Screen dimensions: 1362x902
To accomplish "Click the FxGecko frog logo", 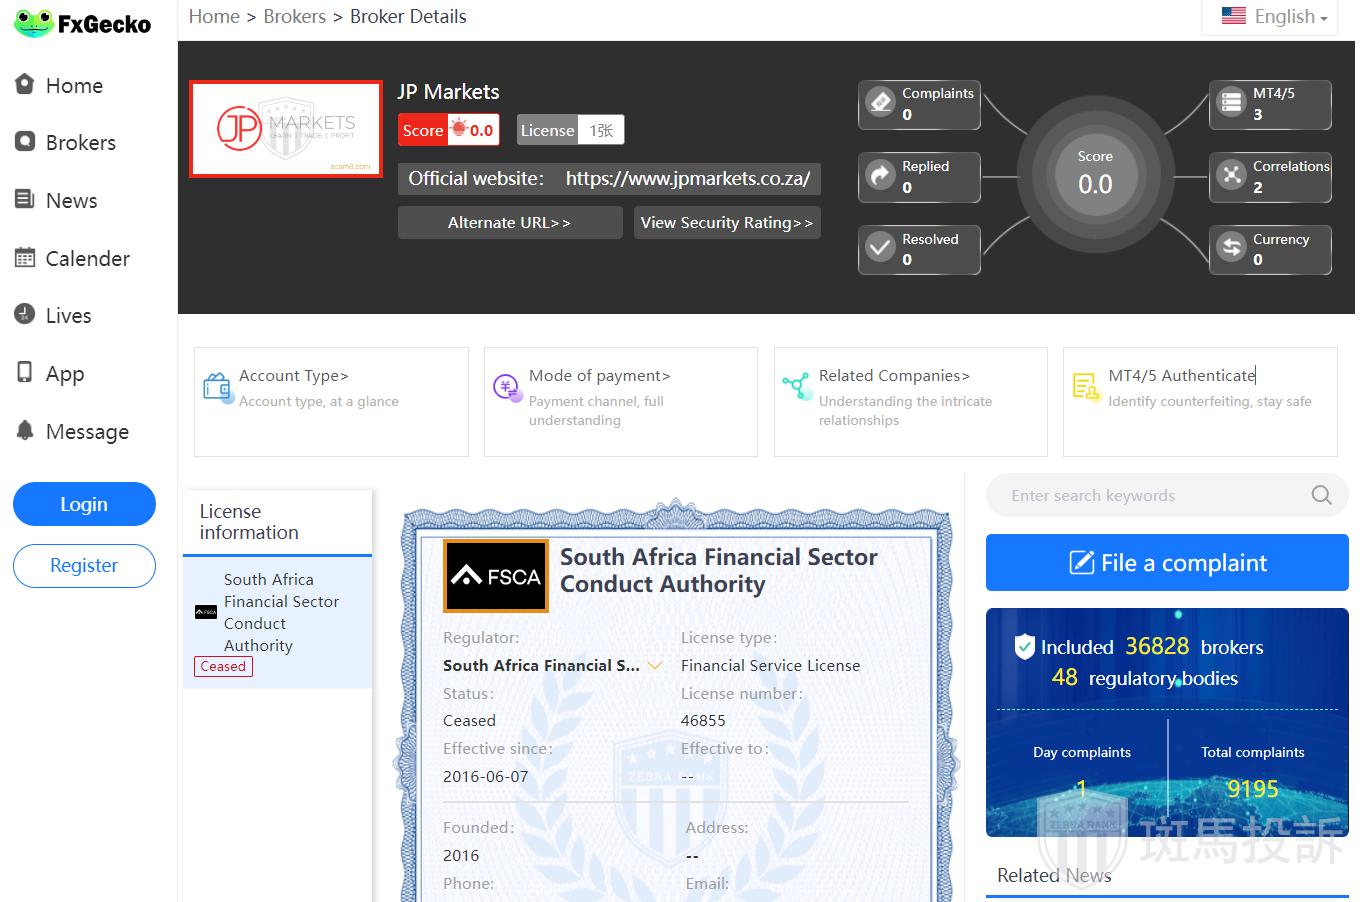I will (x=34, y=24).
